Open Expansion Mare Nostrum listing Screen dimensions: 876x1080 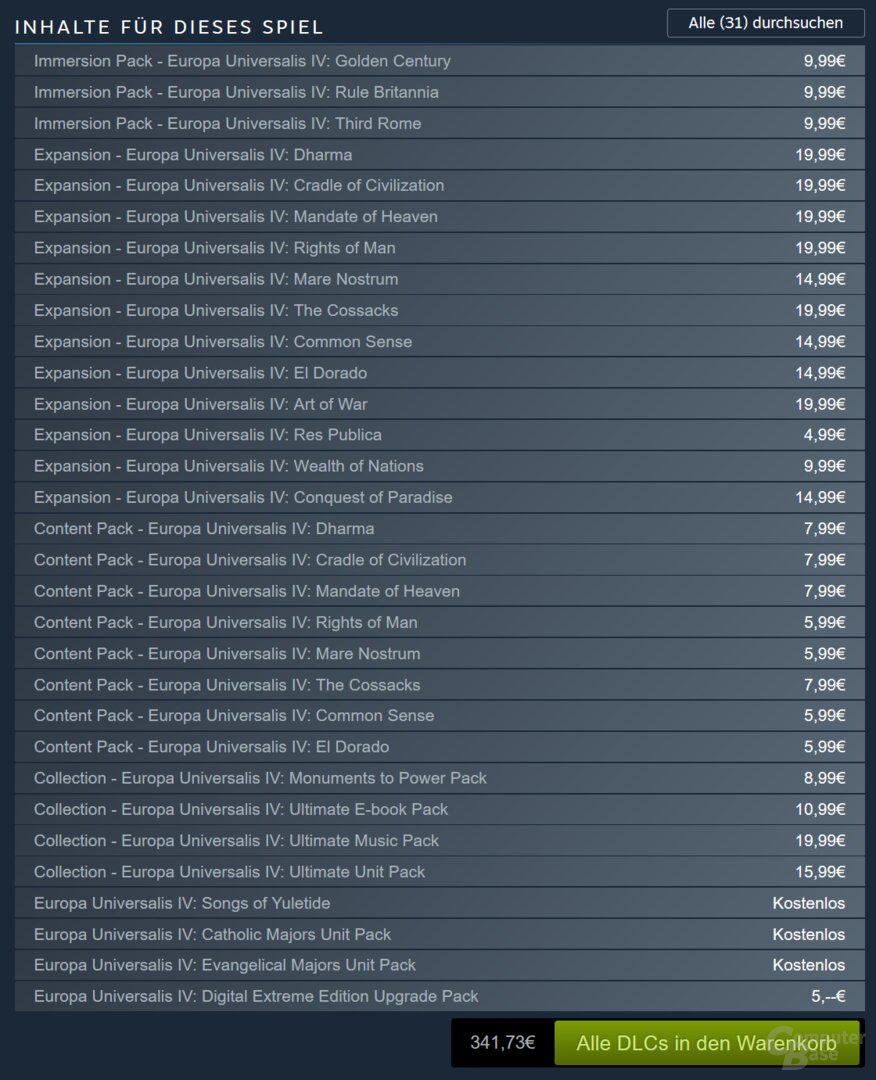pos(439,279)
